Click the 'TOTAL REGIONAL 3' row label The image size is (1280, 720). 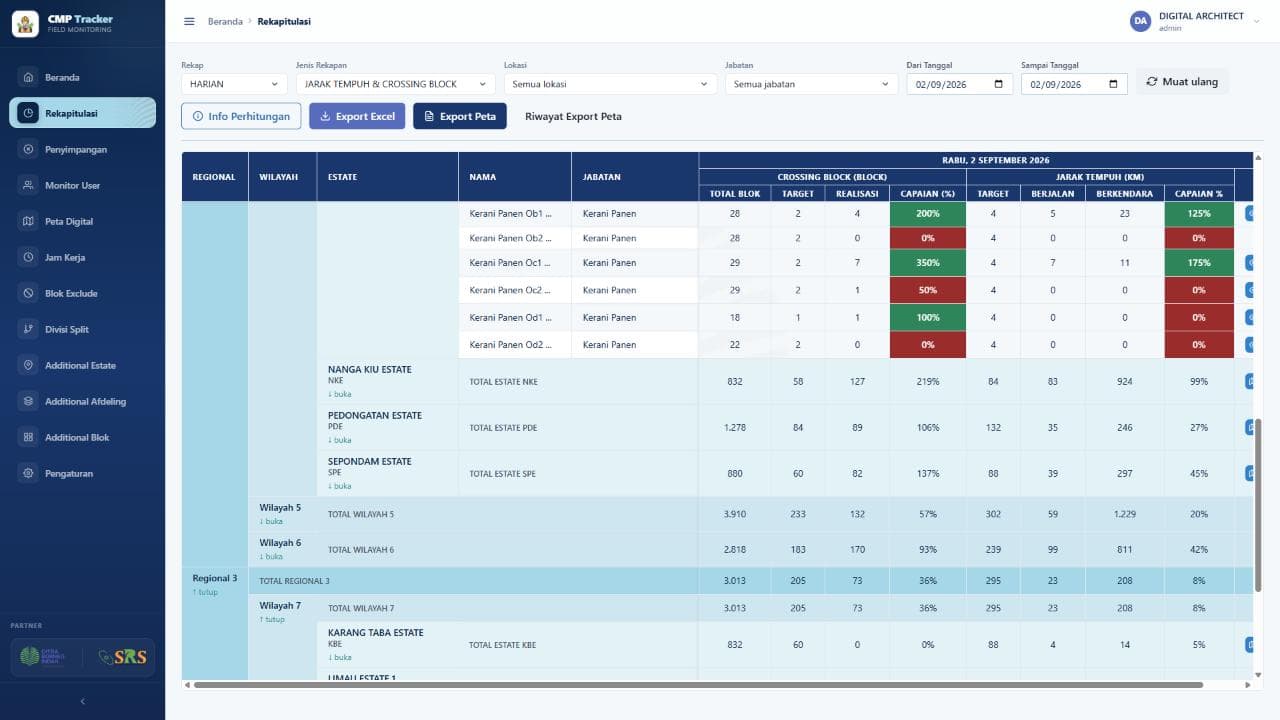coord(294,581)
